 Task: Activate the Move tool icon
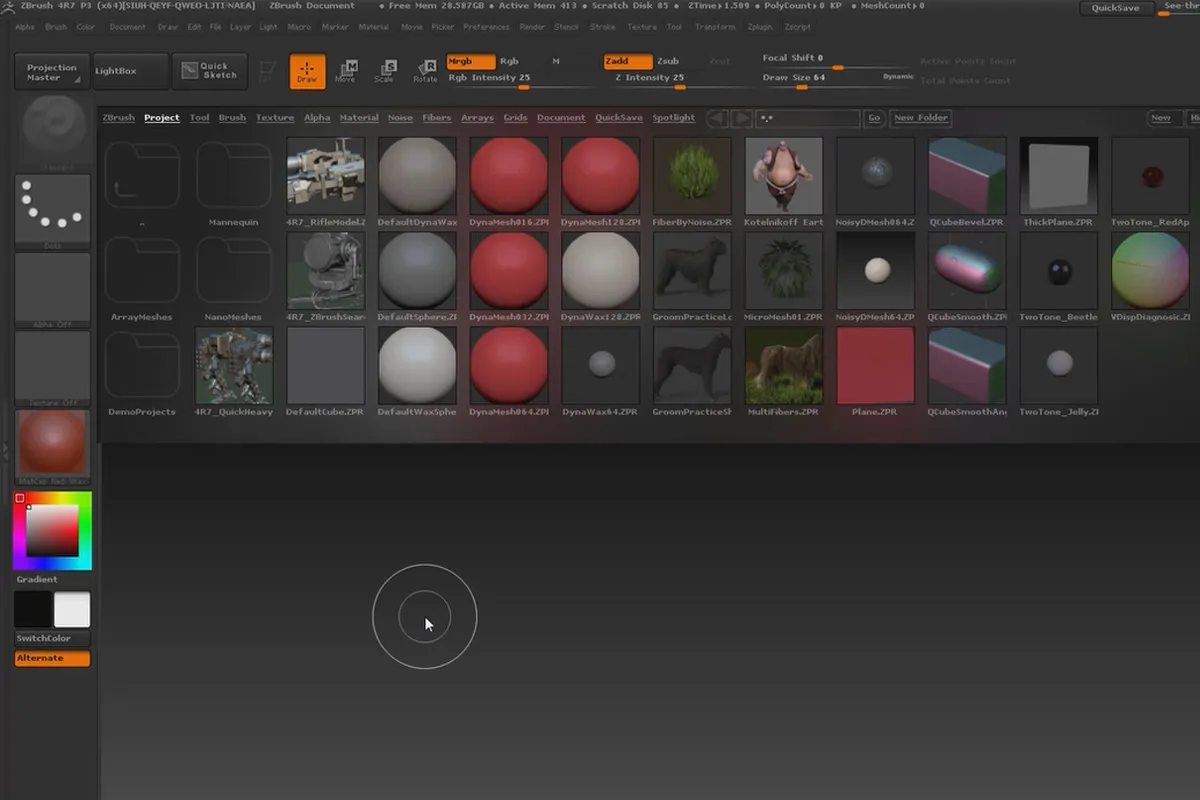click(x=345, y=71)
